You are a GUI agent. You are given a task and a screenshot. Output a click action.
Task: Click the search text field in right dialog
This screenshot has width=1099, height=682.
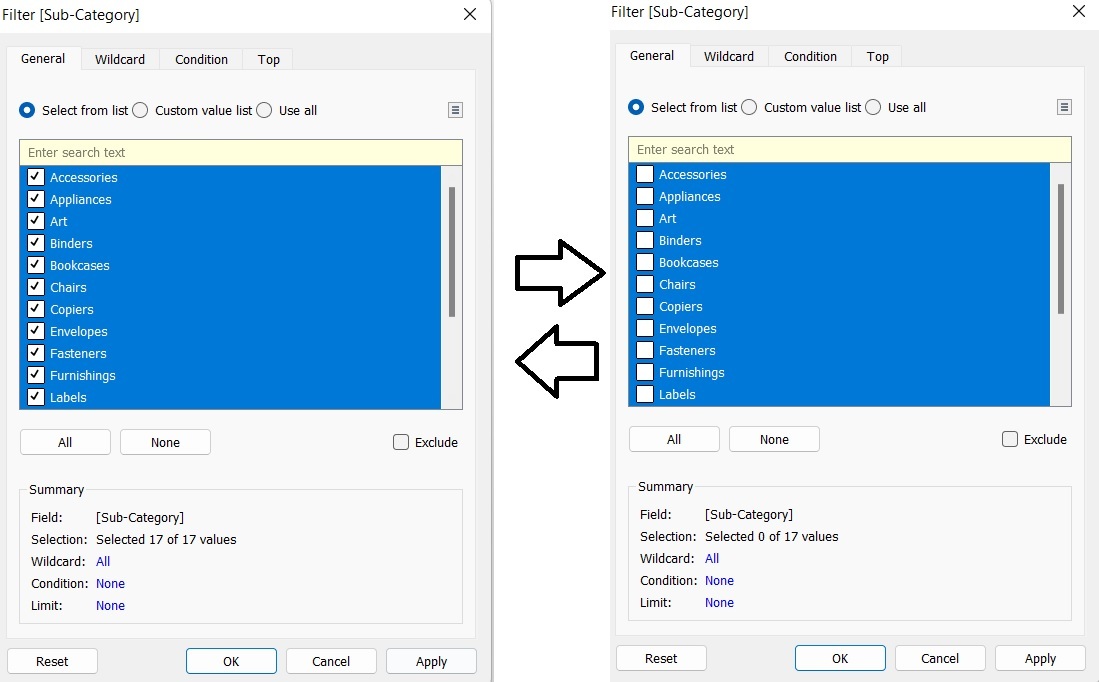(849, 149)
